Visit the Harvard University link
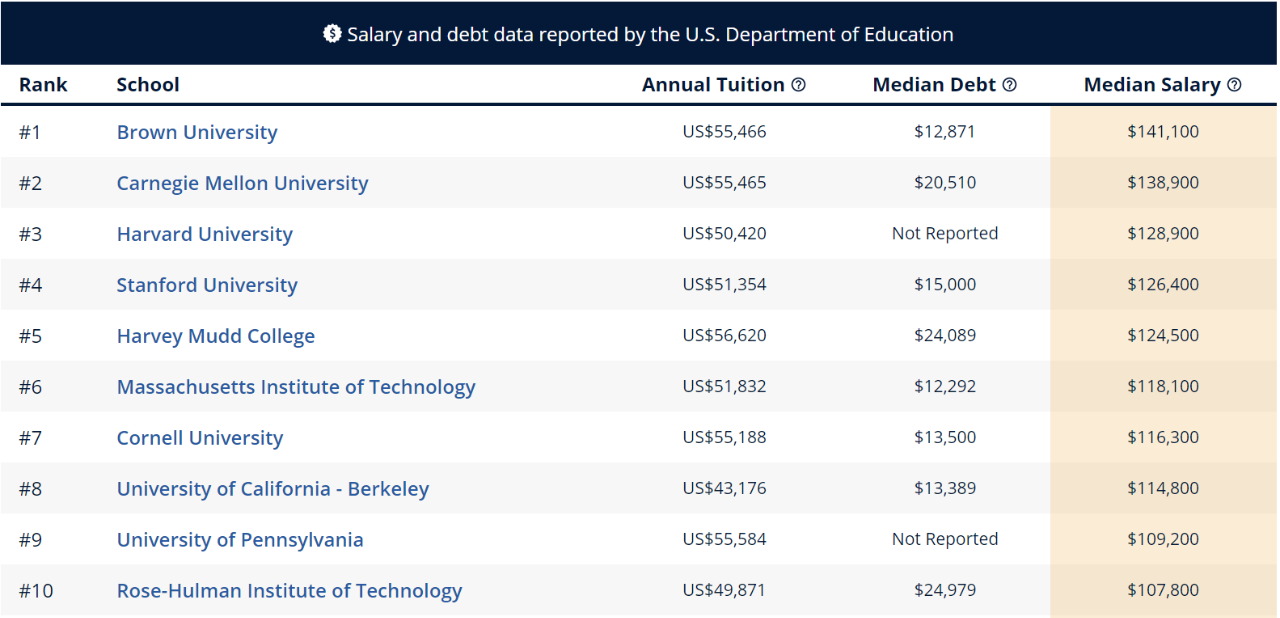Image resolution: width=1280 pixels, height=618 pixels. pos(205,234)
